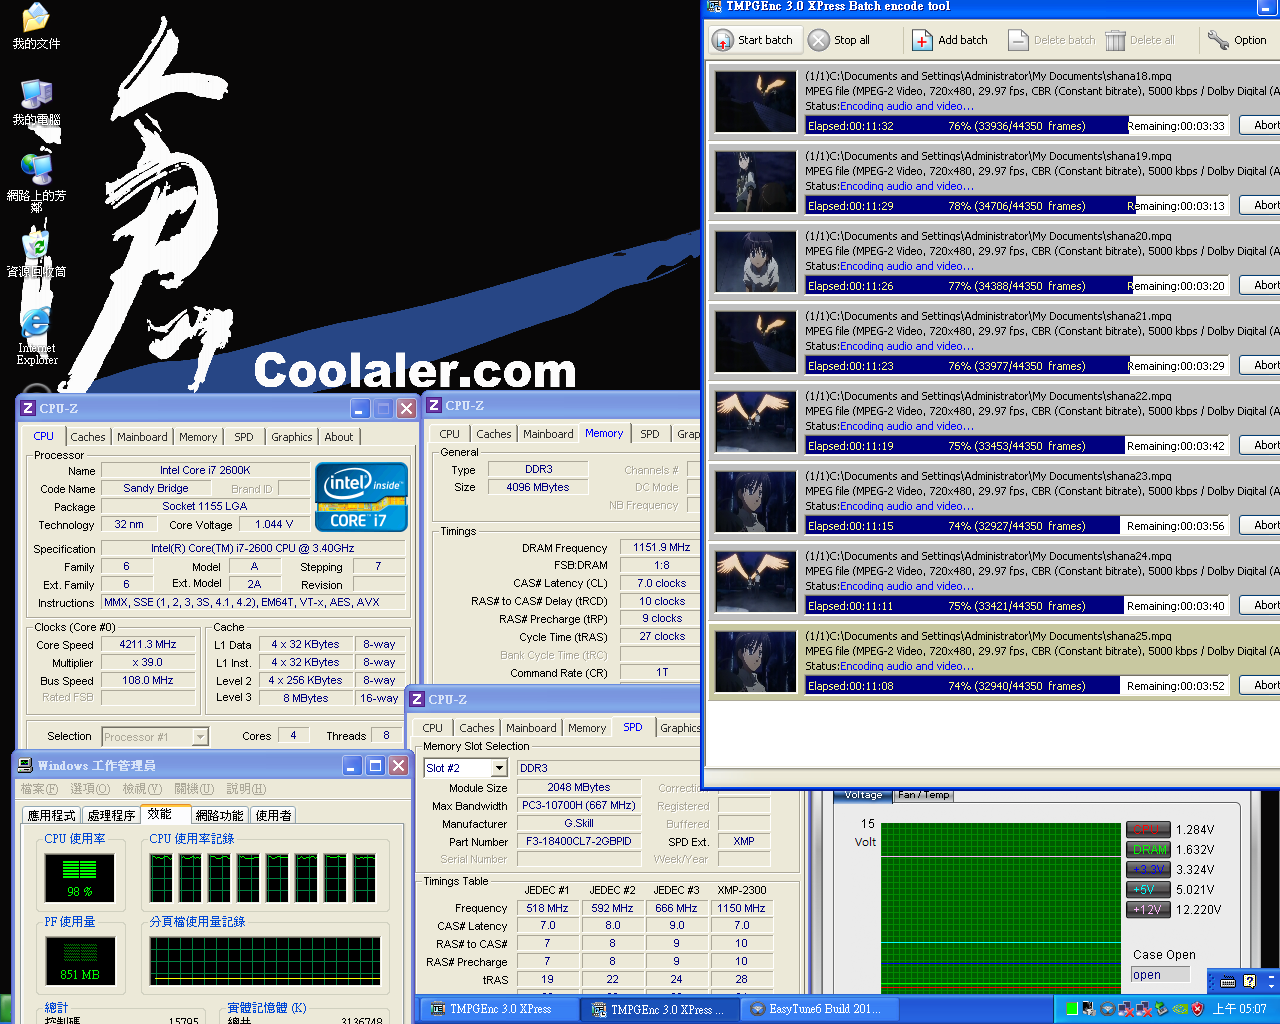Click Add batch in TMPGEnc toolbar

949,40
